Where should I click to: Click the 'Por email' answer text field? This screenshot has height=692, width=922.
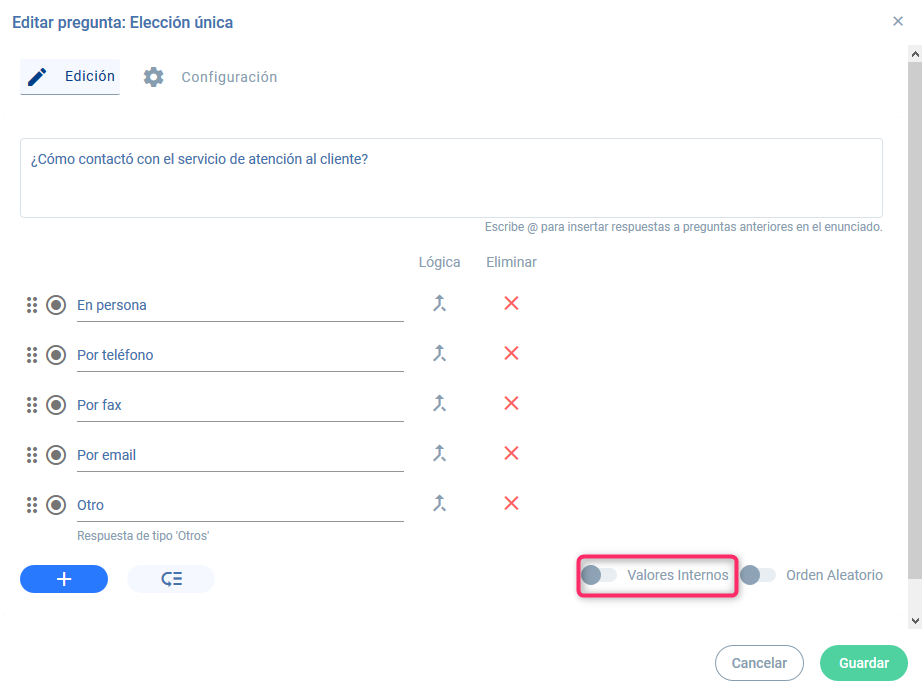pyautogui.click(x=240, y=455)
